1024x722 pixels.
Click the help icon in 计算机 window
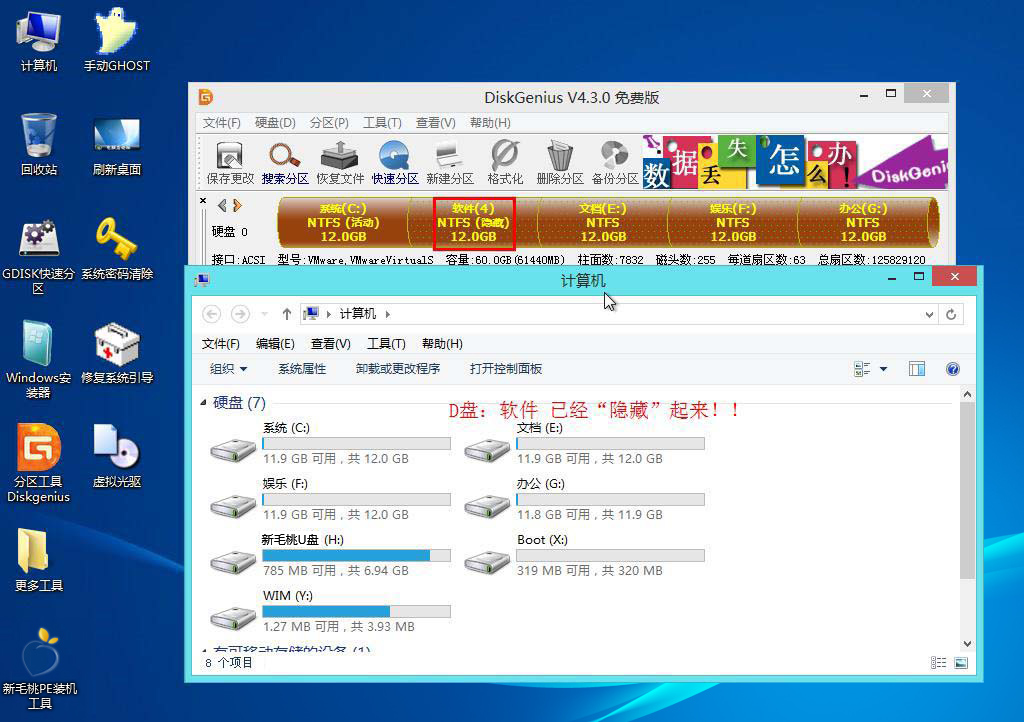[x=952, y=369]
